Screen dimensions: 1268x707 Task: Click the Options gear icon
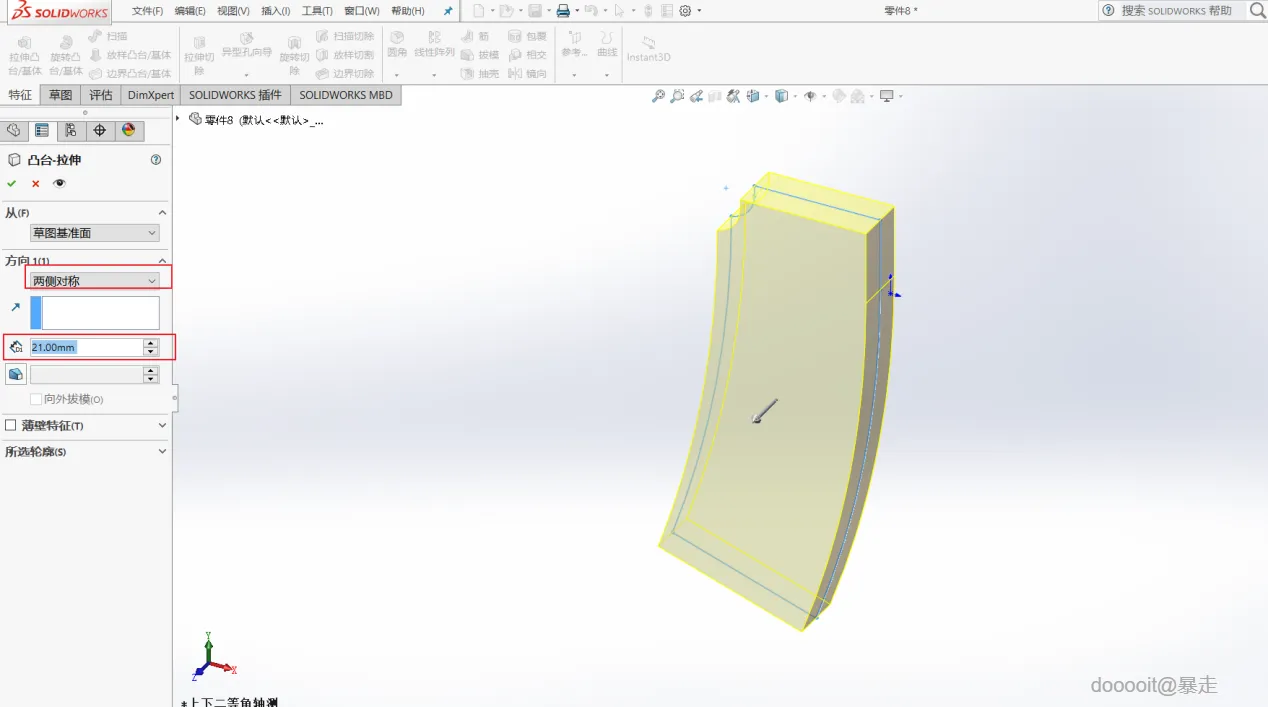[x=685, y=11]
